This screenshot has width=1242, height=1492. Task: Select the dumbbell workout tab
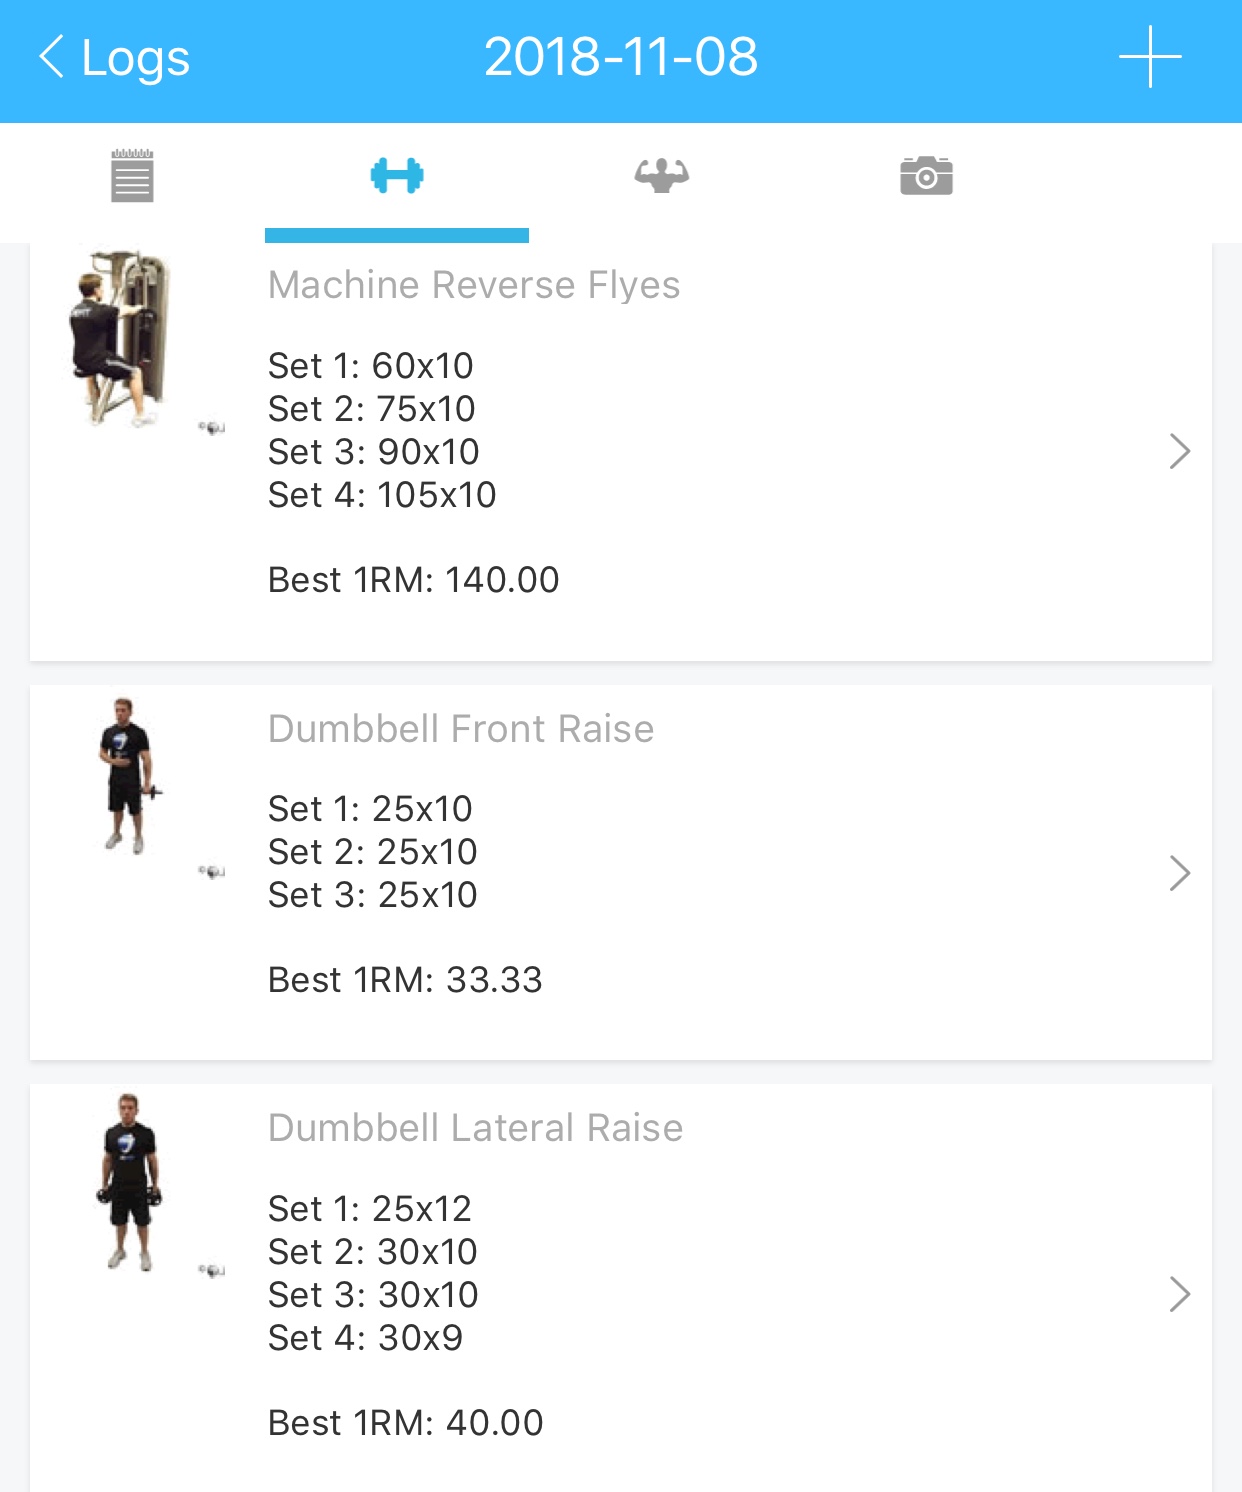click(397, 176)
